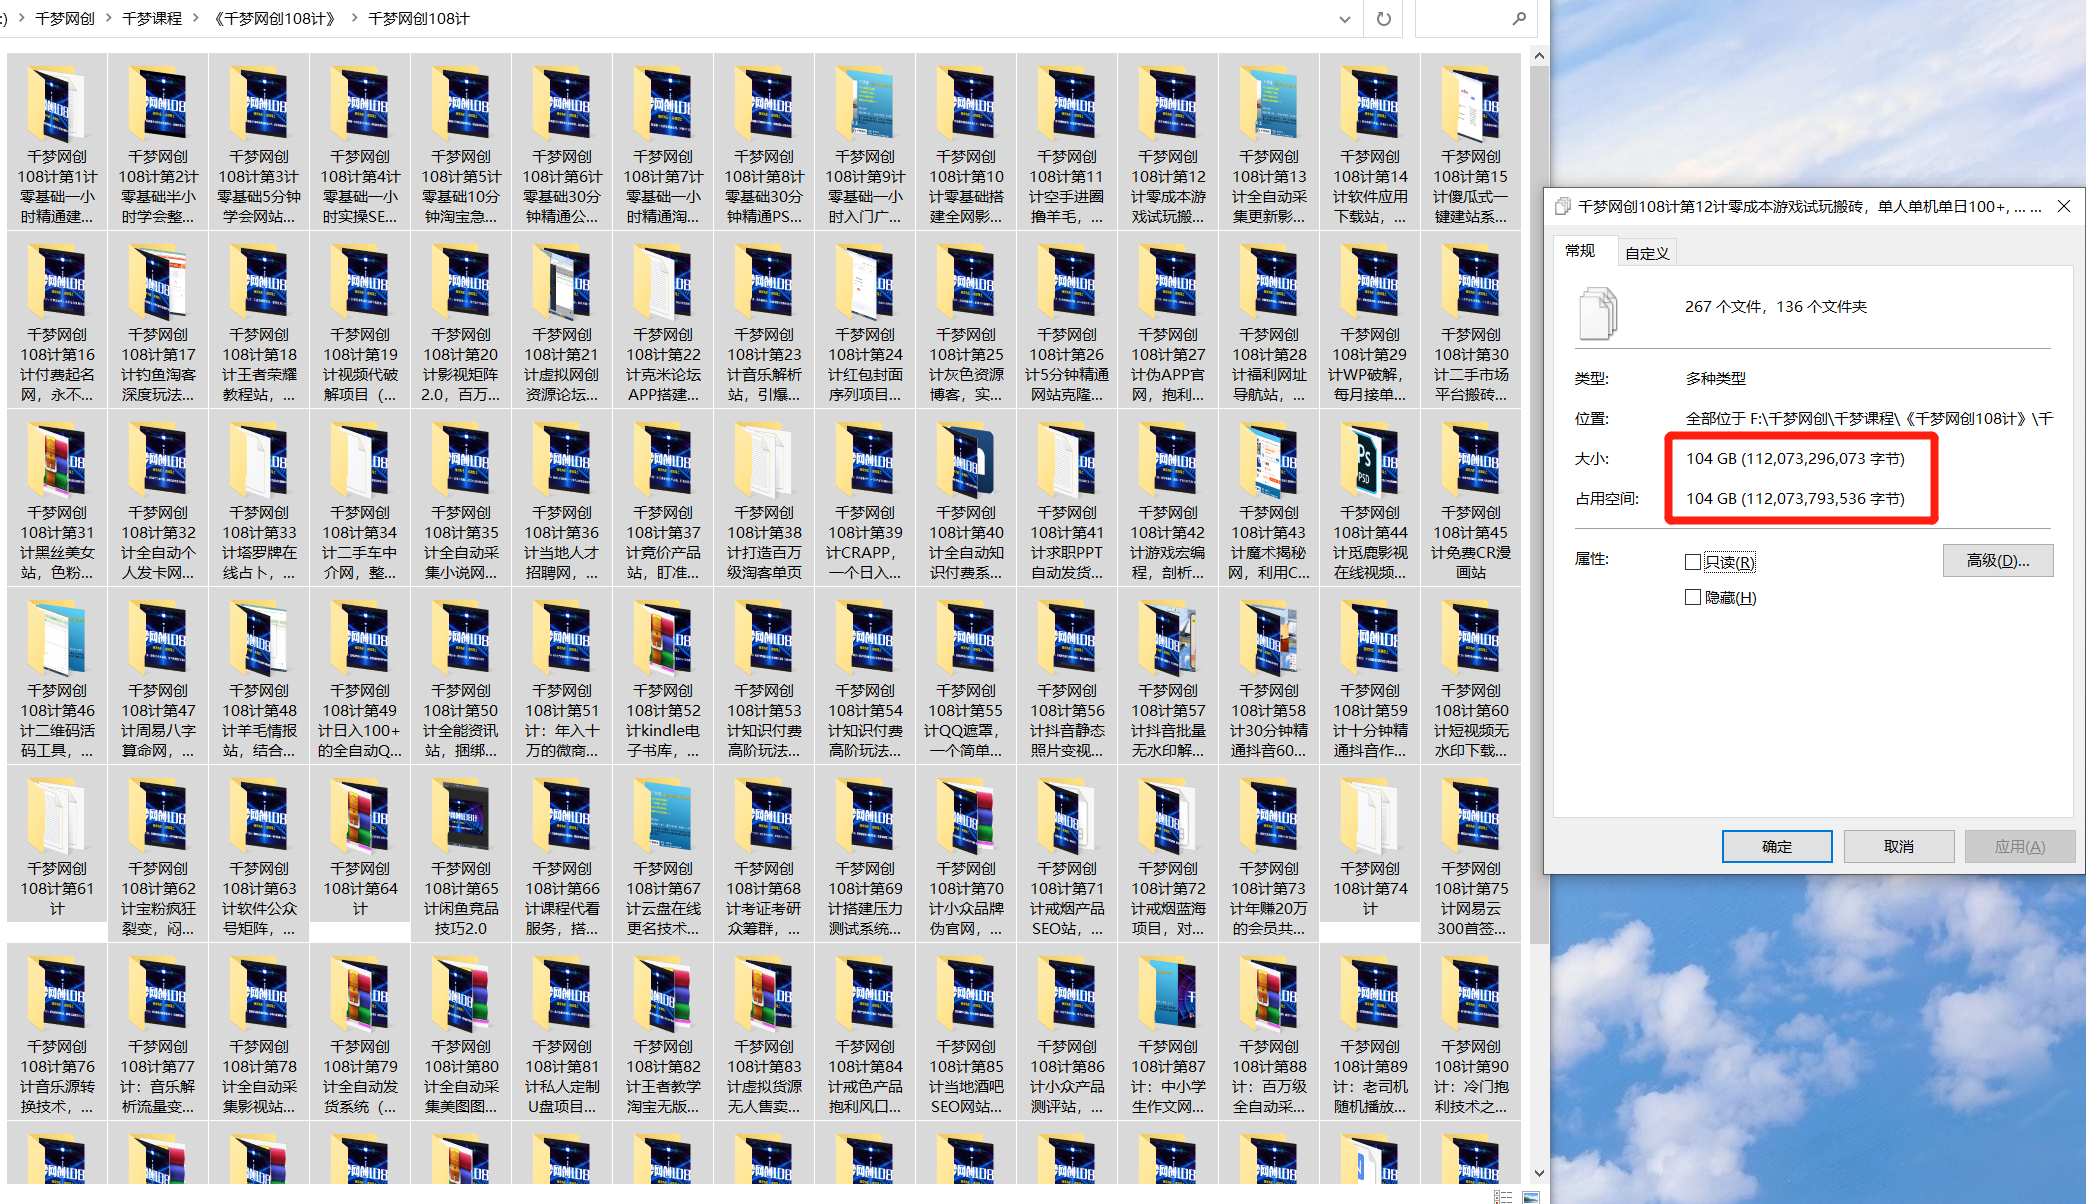
Task: Click the 确定 button
Action: 1776,846
